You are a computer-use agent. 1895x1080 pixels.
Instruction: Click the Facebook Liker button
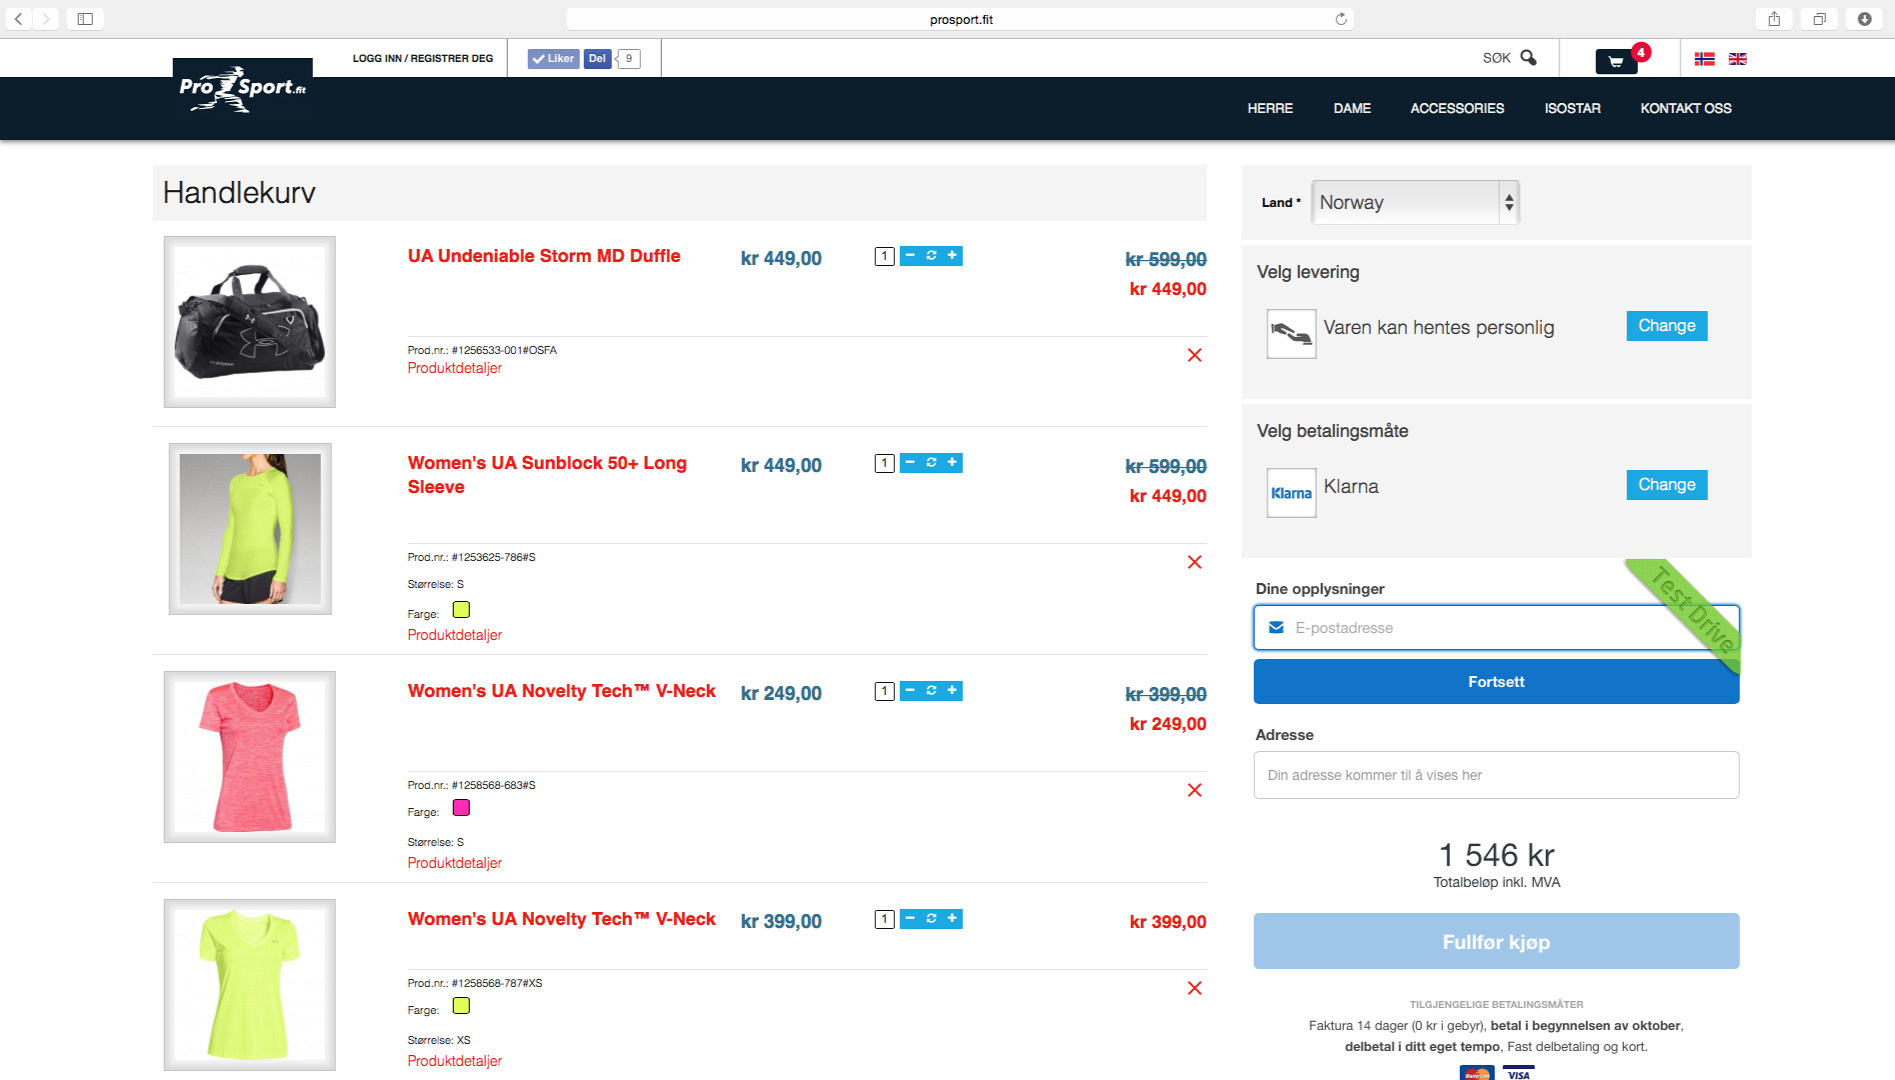pos(553,59)
